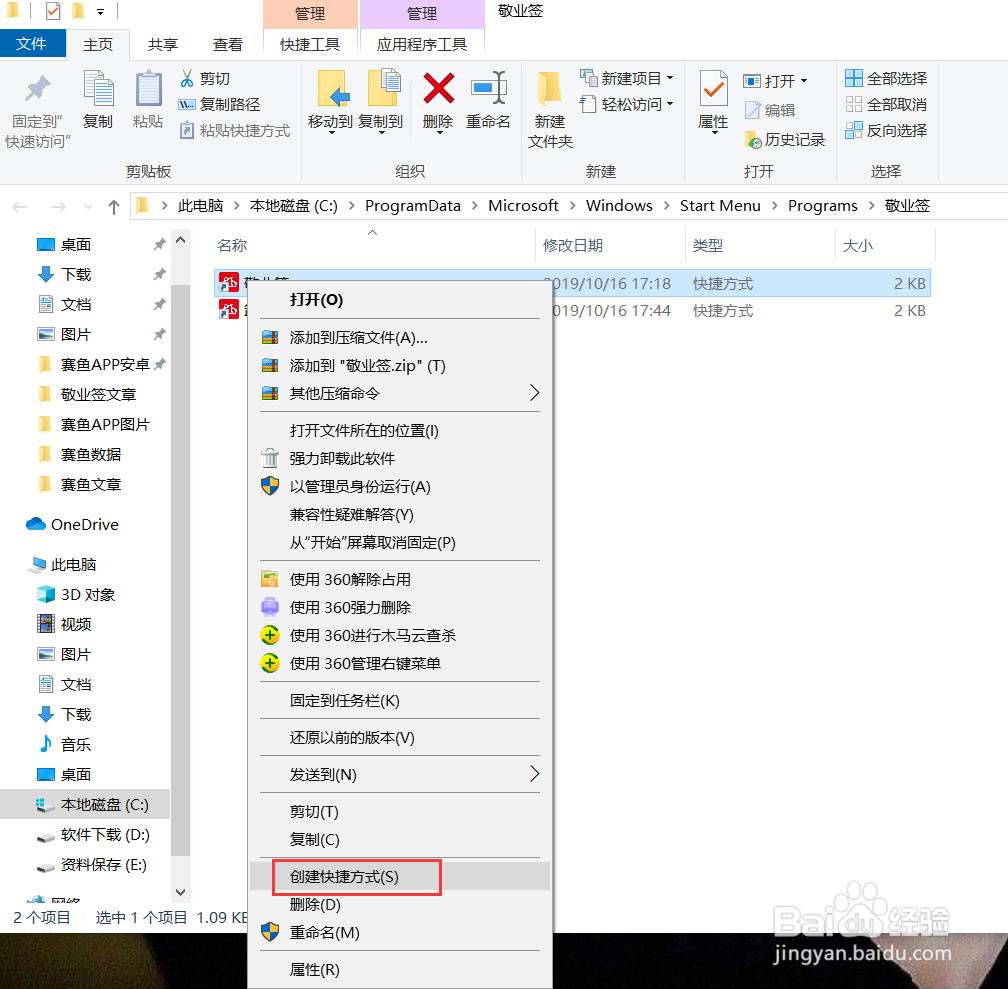This screenshot has width=1008, height=989.
Task: Choose 使用 360强力删除 in context menu
Action: [400, 608]
